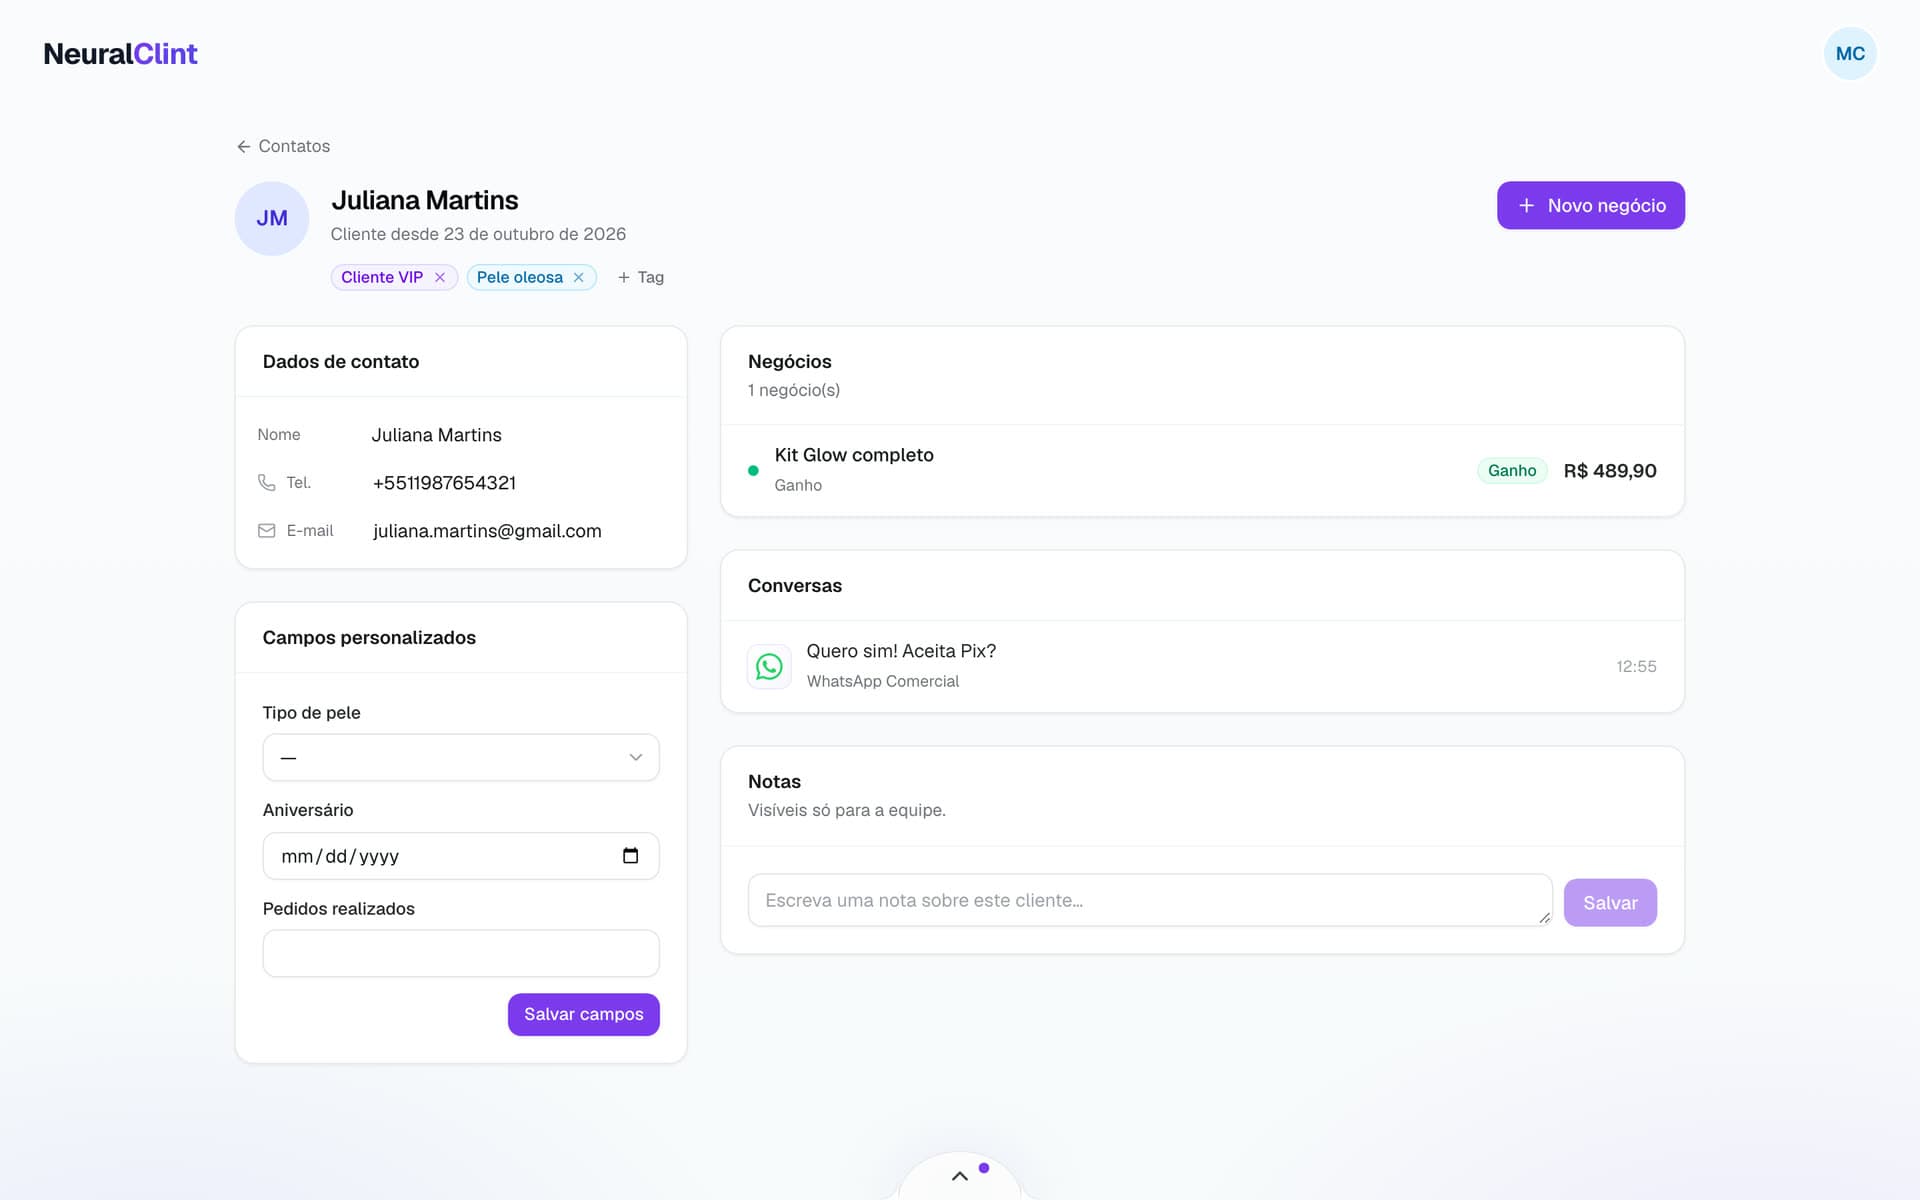Click the Ganho status badge
The width and height of the screenshot is (1920, 1200).
point(1512,470)
